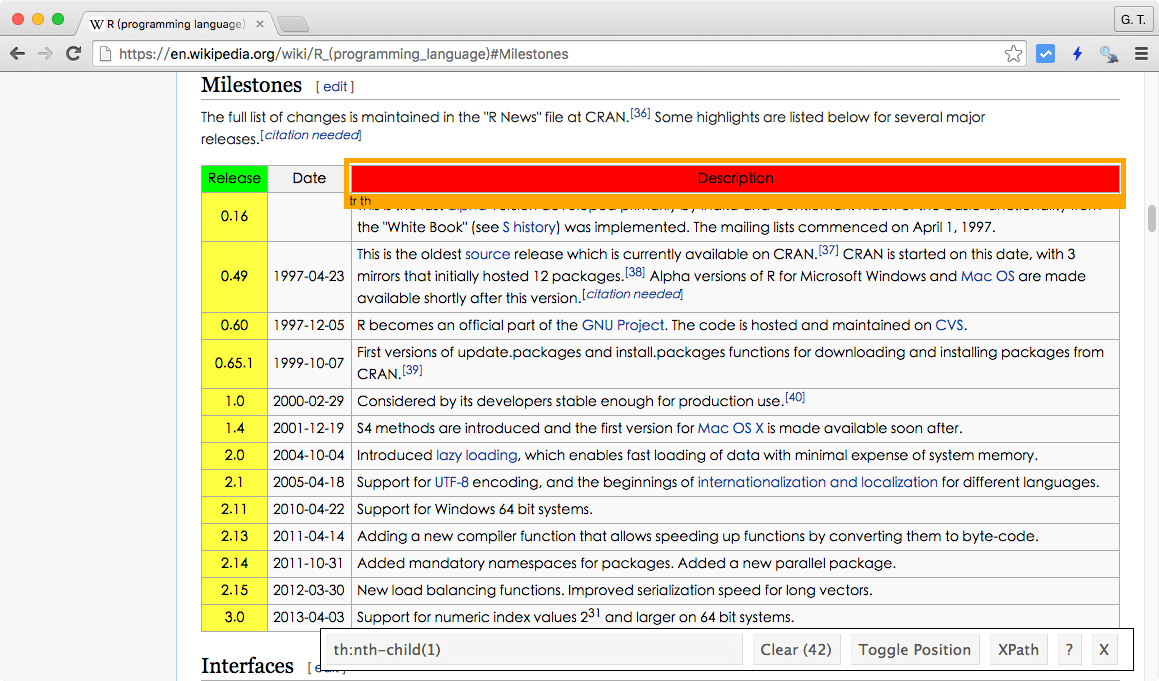Viewport: 1159px width, 681px height.
Task: Click the blue lightning bolt extension
Action: (1077, 54)
